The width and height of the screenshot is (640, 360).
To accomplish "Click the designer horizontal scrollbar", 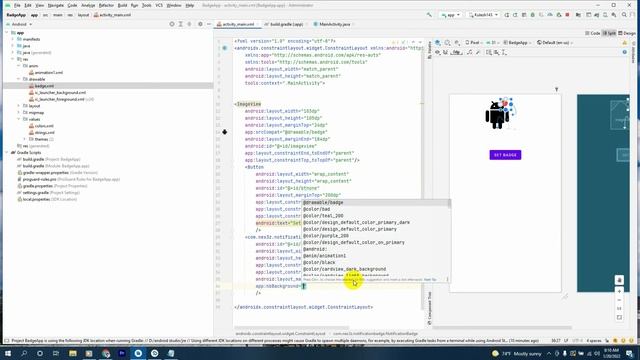I will pyautogui.click(x=502, y=327).
